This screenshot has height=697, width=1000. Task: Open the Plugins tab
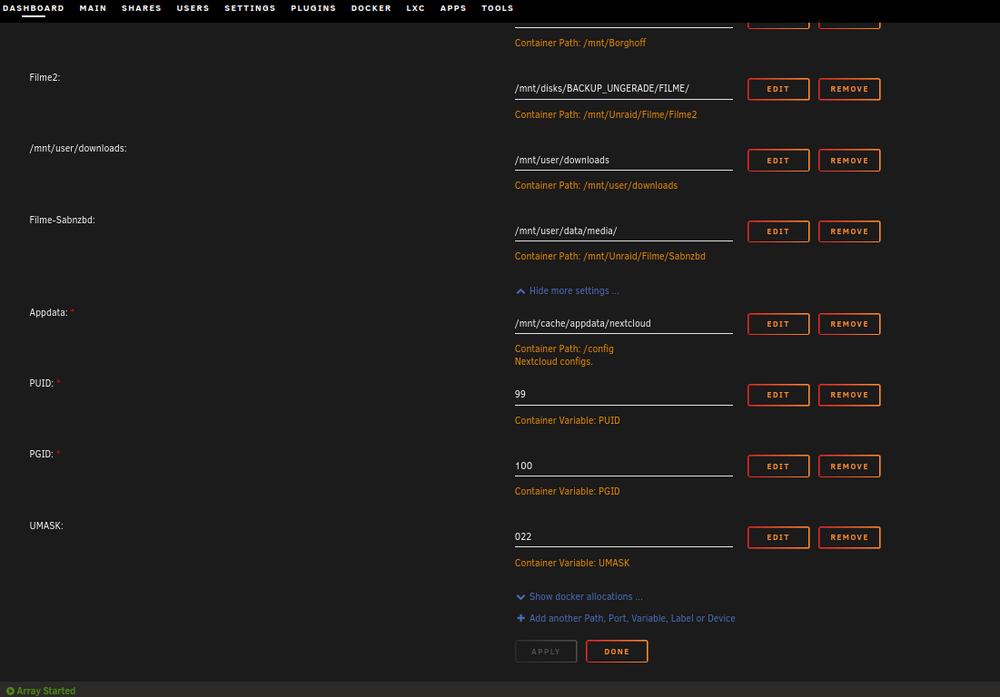pos(313,8)
